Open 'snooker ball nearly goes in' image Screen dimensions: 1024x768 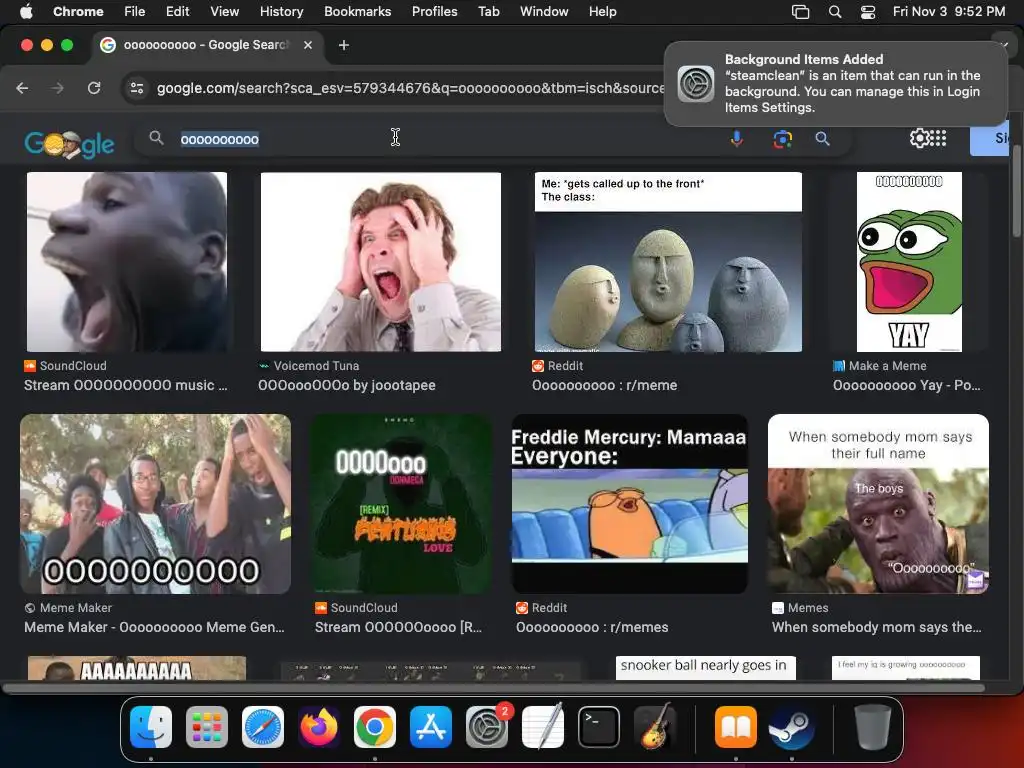pos(705,668)
